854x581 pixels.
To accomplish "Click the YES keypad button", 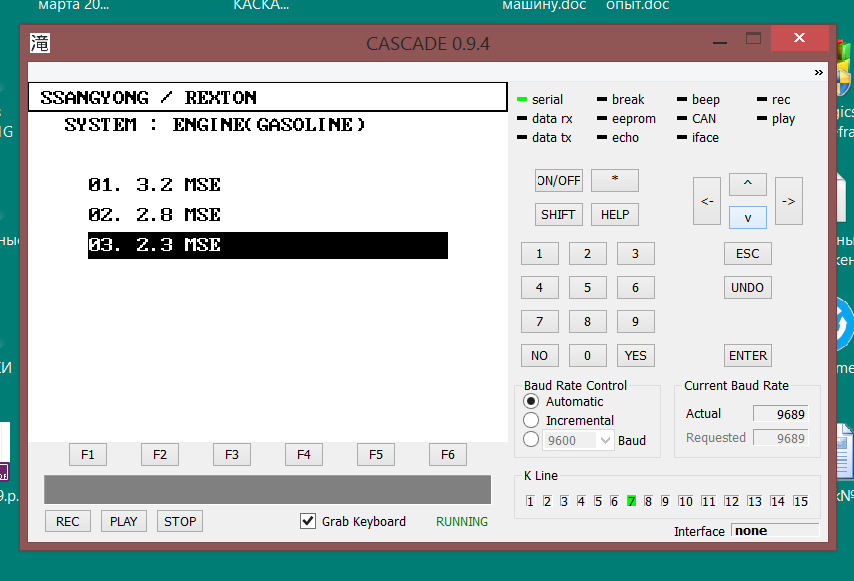I will click(x=636, y=356).
